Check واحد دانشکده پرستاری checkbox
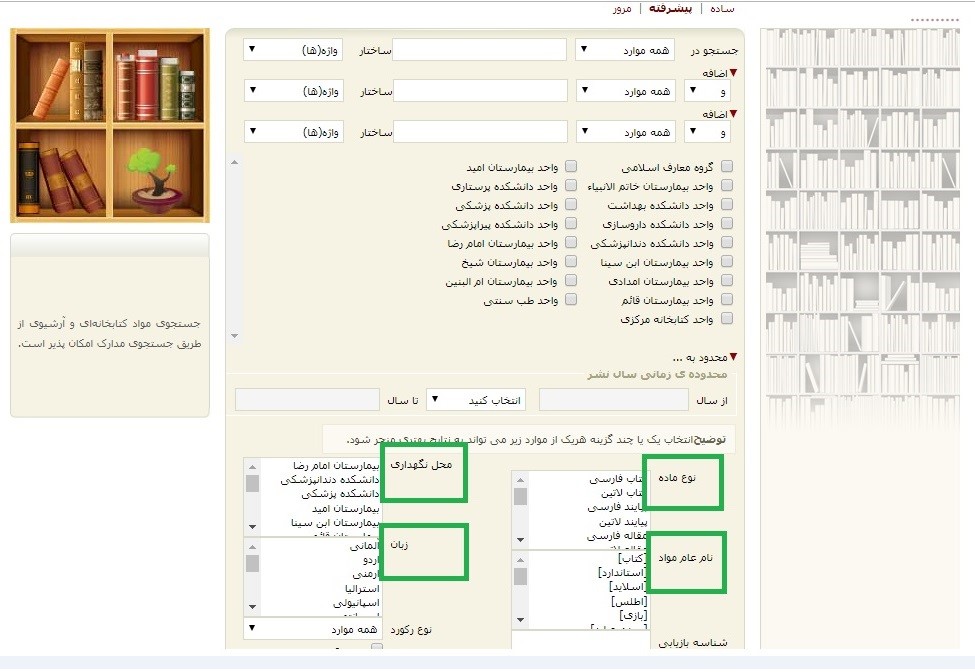This screenshot has height=672, width=975. pos(571,185)
